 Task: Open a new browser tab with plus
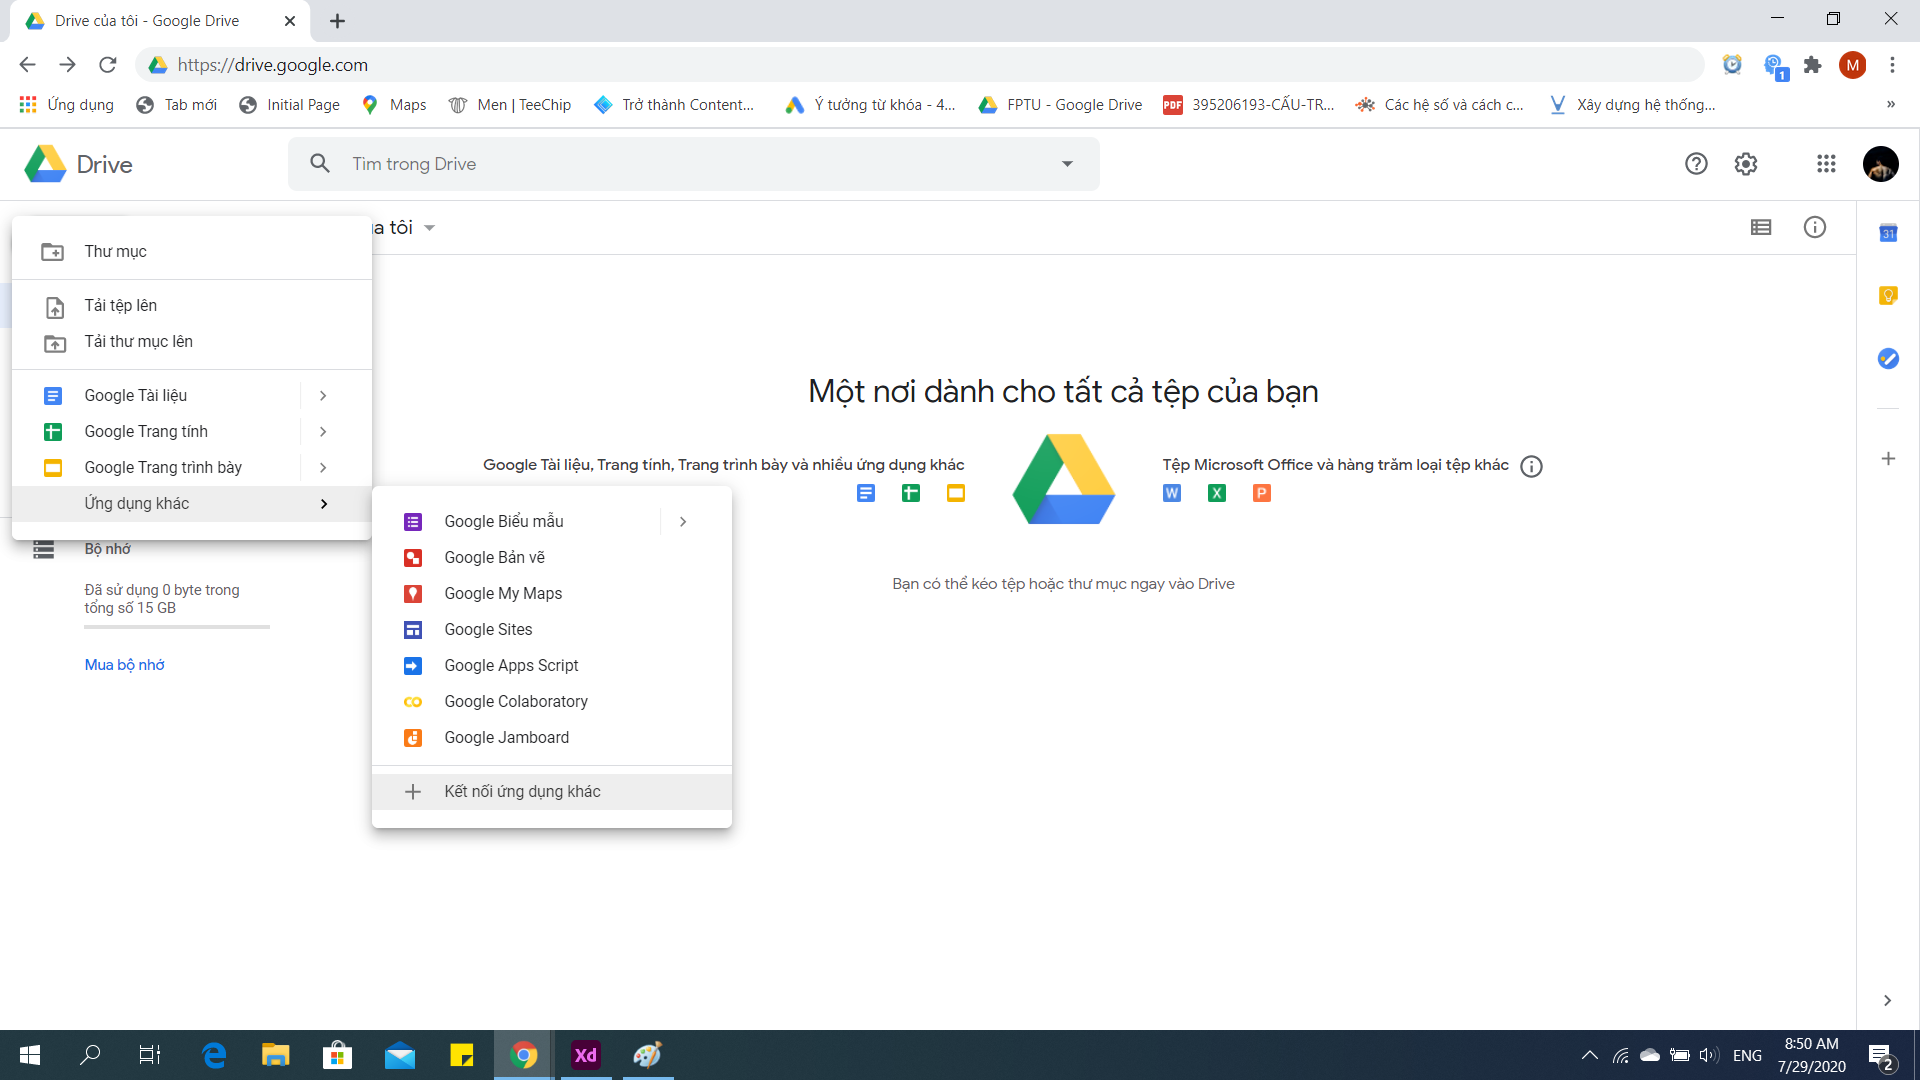pyautogui.click(x=338, y=21)
